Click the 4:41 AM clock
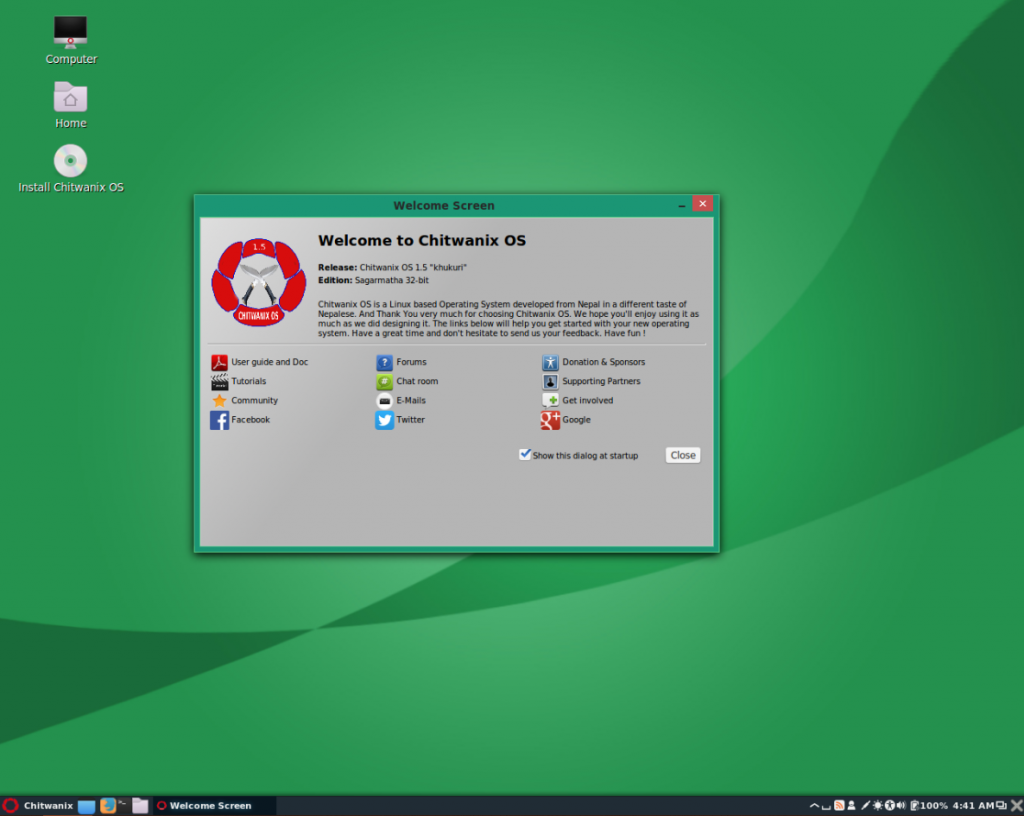Viewport: 1024px width, 816px height. (x=973, y=806)
